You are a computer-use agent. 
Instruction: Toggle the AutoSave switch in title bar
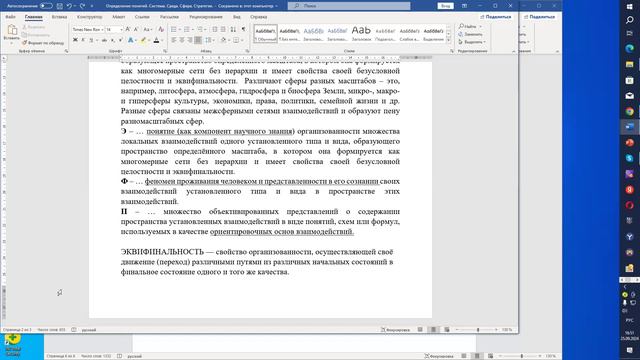pos(46,6)
